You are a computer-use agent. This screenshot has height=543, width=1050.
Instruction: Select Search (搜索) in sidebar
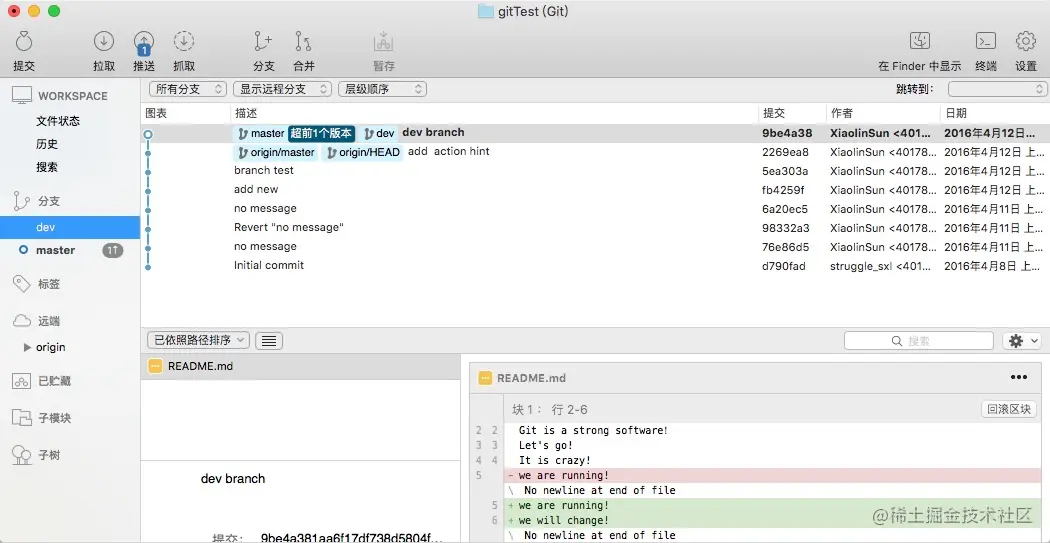[47, 167]
